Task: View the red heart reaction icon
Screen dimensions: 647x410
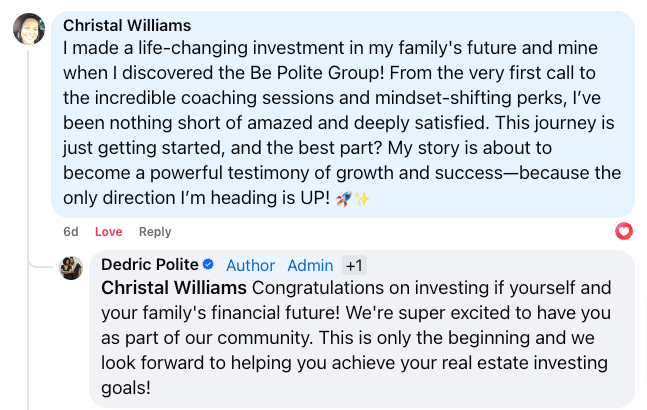Action: tap(623, 231)
